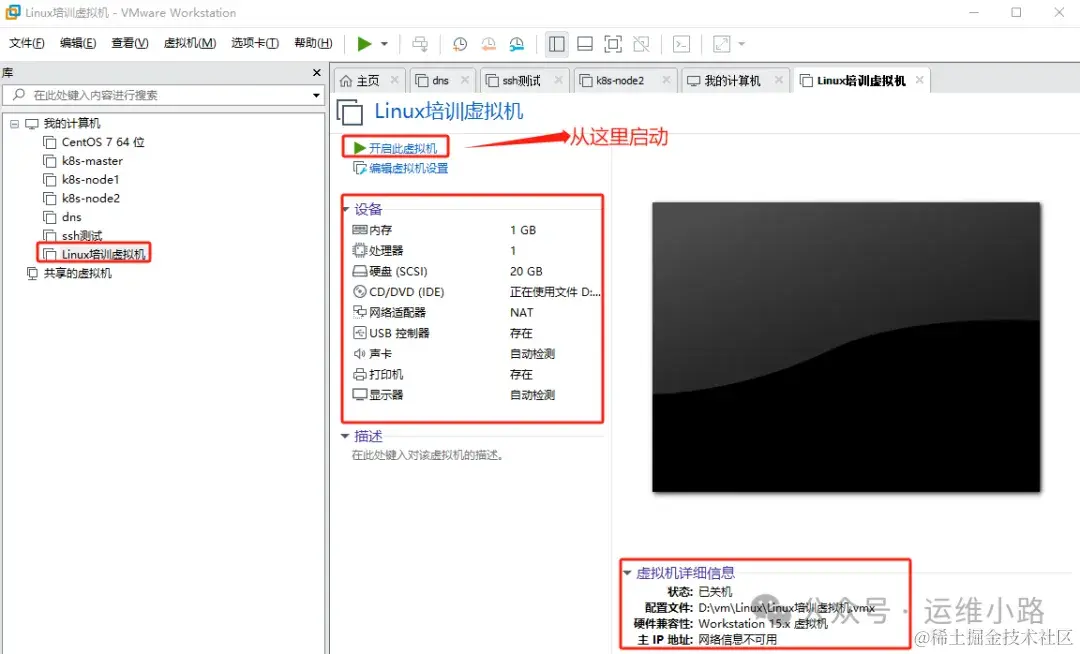Open the 虚拟机(M) menu
The image size is (1080, 654).
point(189,43)
